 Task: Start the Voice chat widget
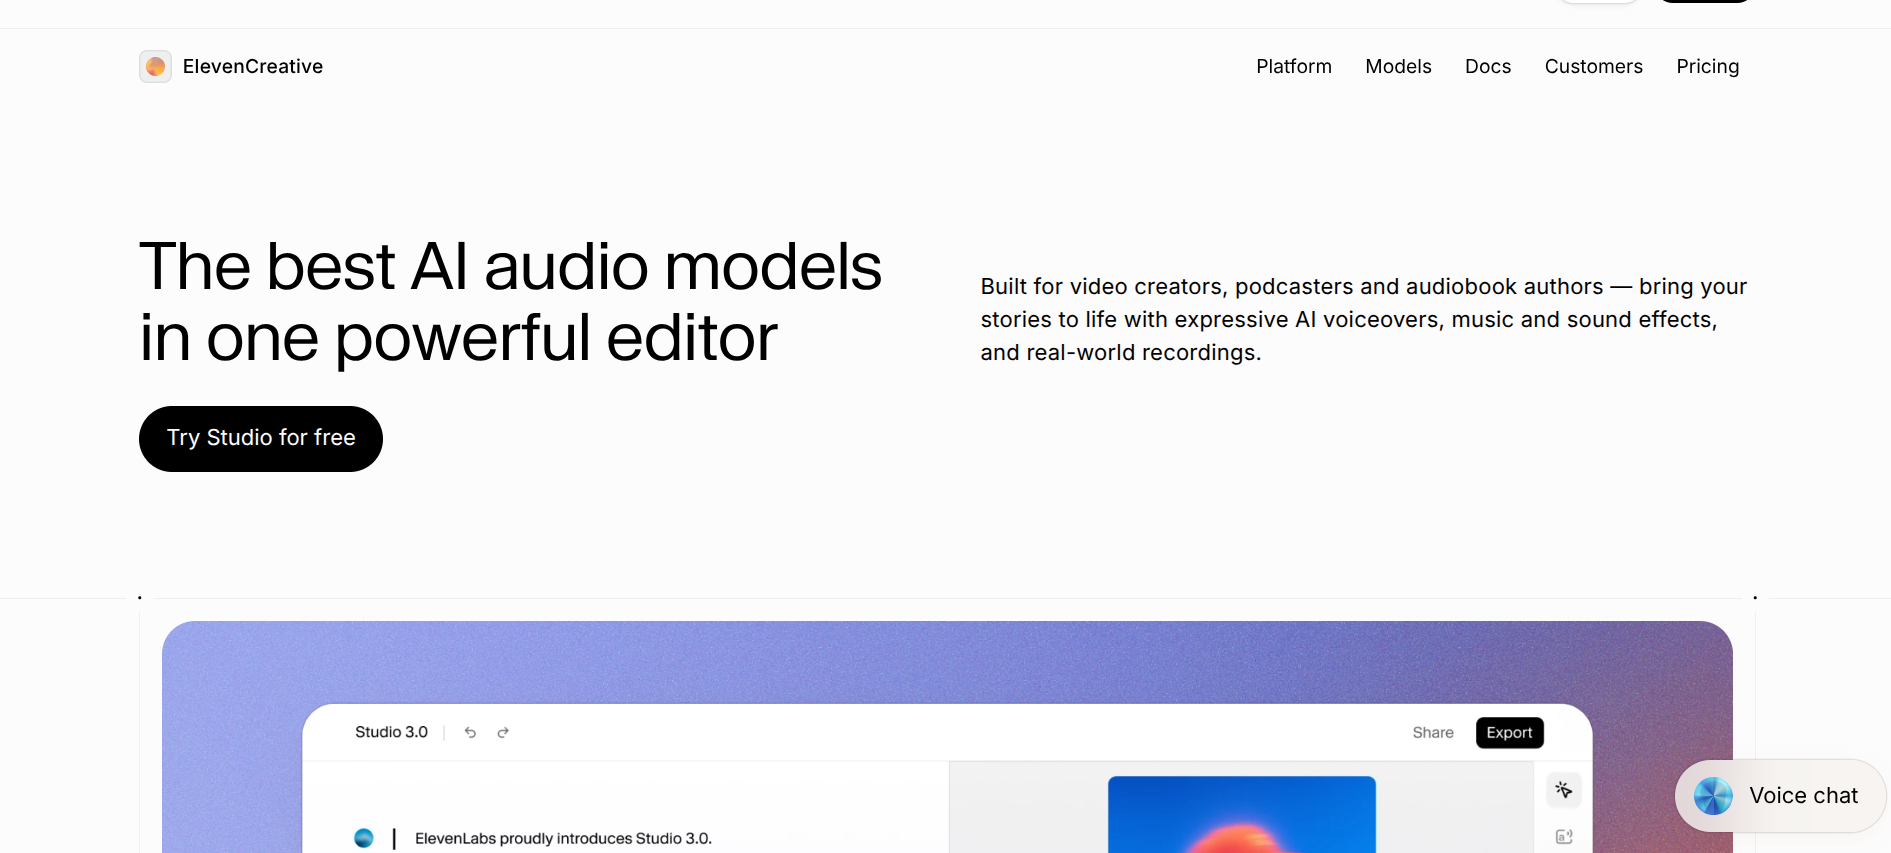tap(1780, 796)
